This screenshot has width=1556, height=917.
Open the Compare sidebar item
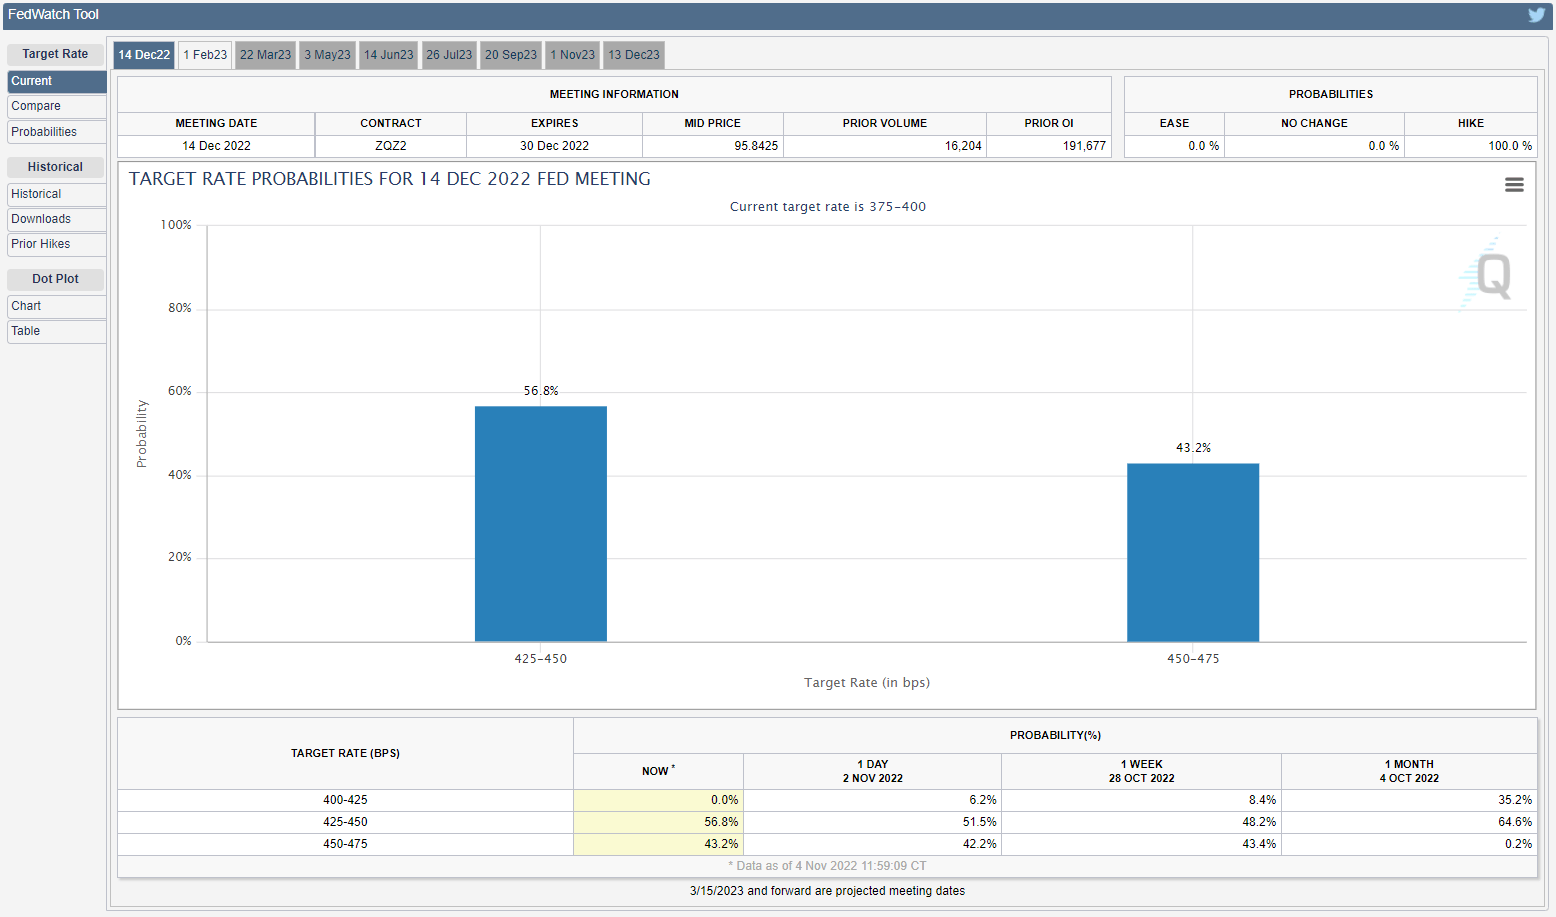coord(56,106)
